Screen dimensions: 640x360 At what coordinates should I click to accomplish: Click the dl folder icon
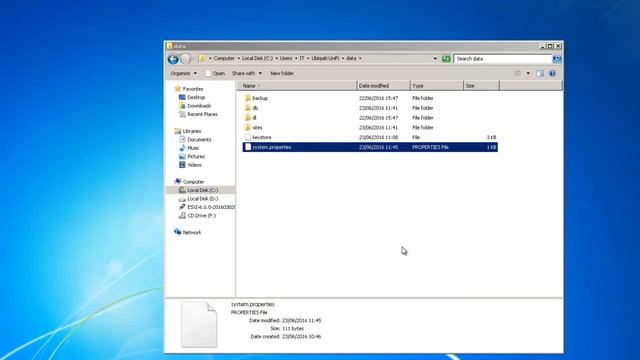(x=247, y=118)
